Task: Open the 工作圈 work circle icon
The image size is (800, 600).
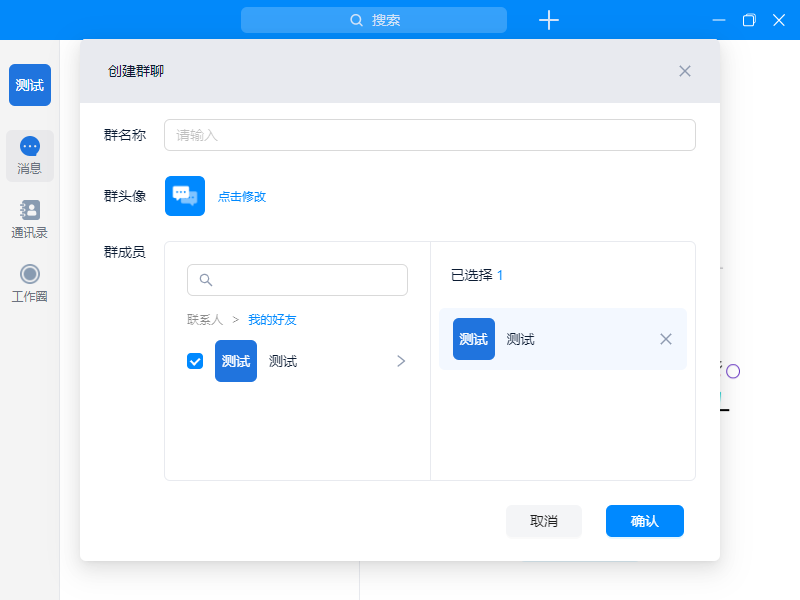Action: point(30,283)
